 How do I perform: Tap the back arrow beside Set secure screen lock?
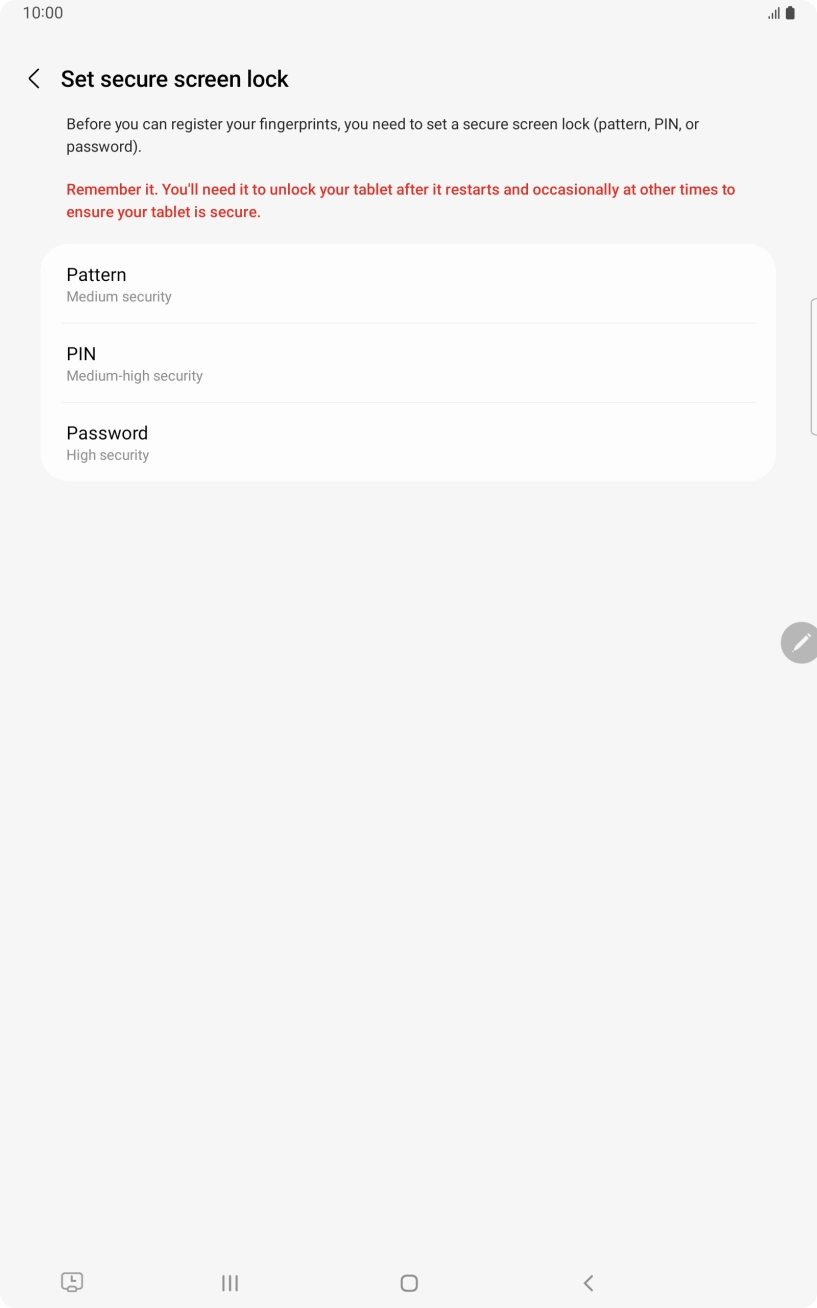33,79
